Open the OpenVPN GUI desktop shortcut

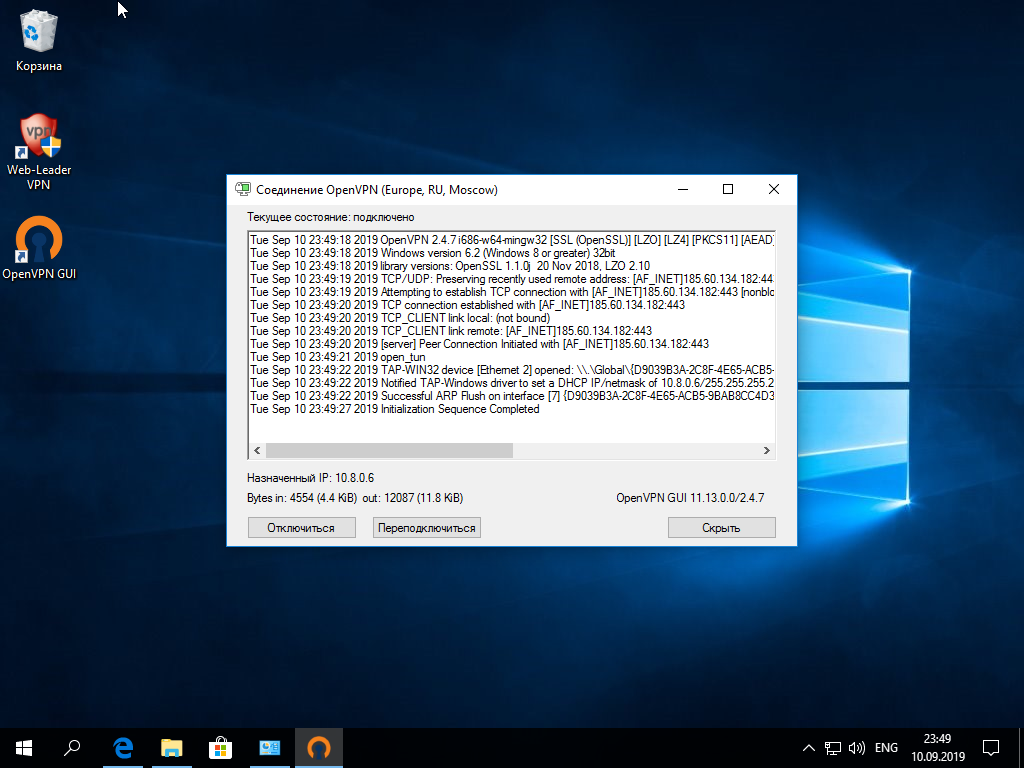39,248
